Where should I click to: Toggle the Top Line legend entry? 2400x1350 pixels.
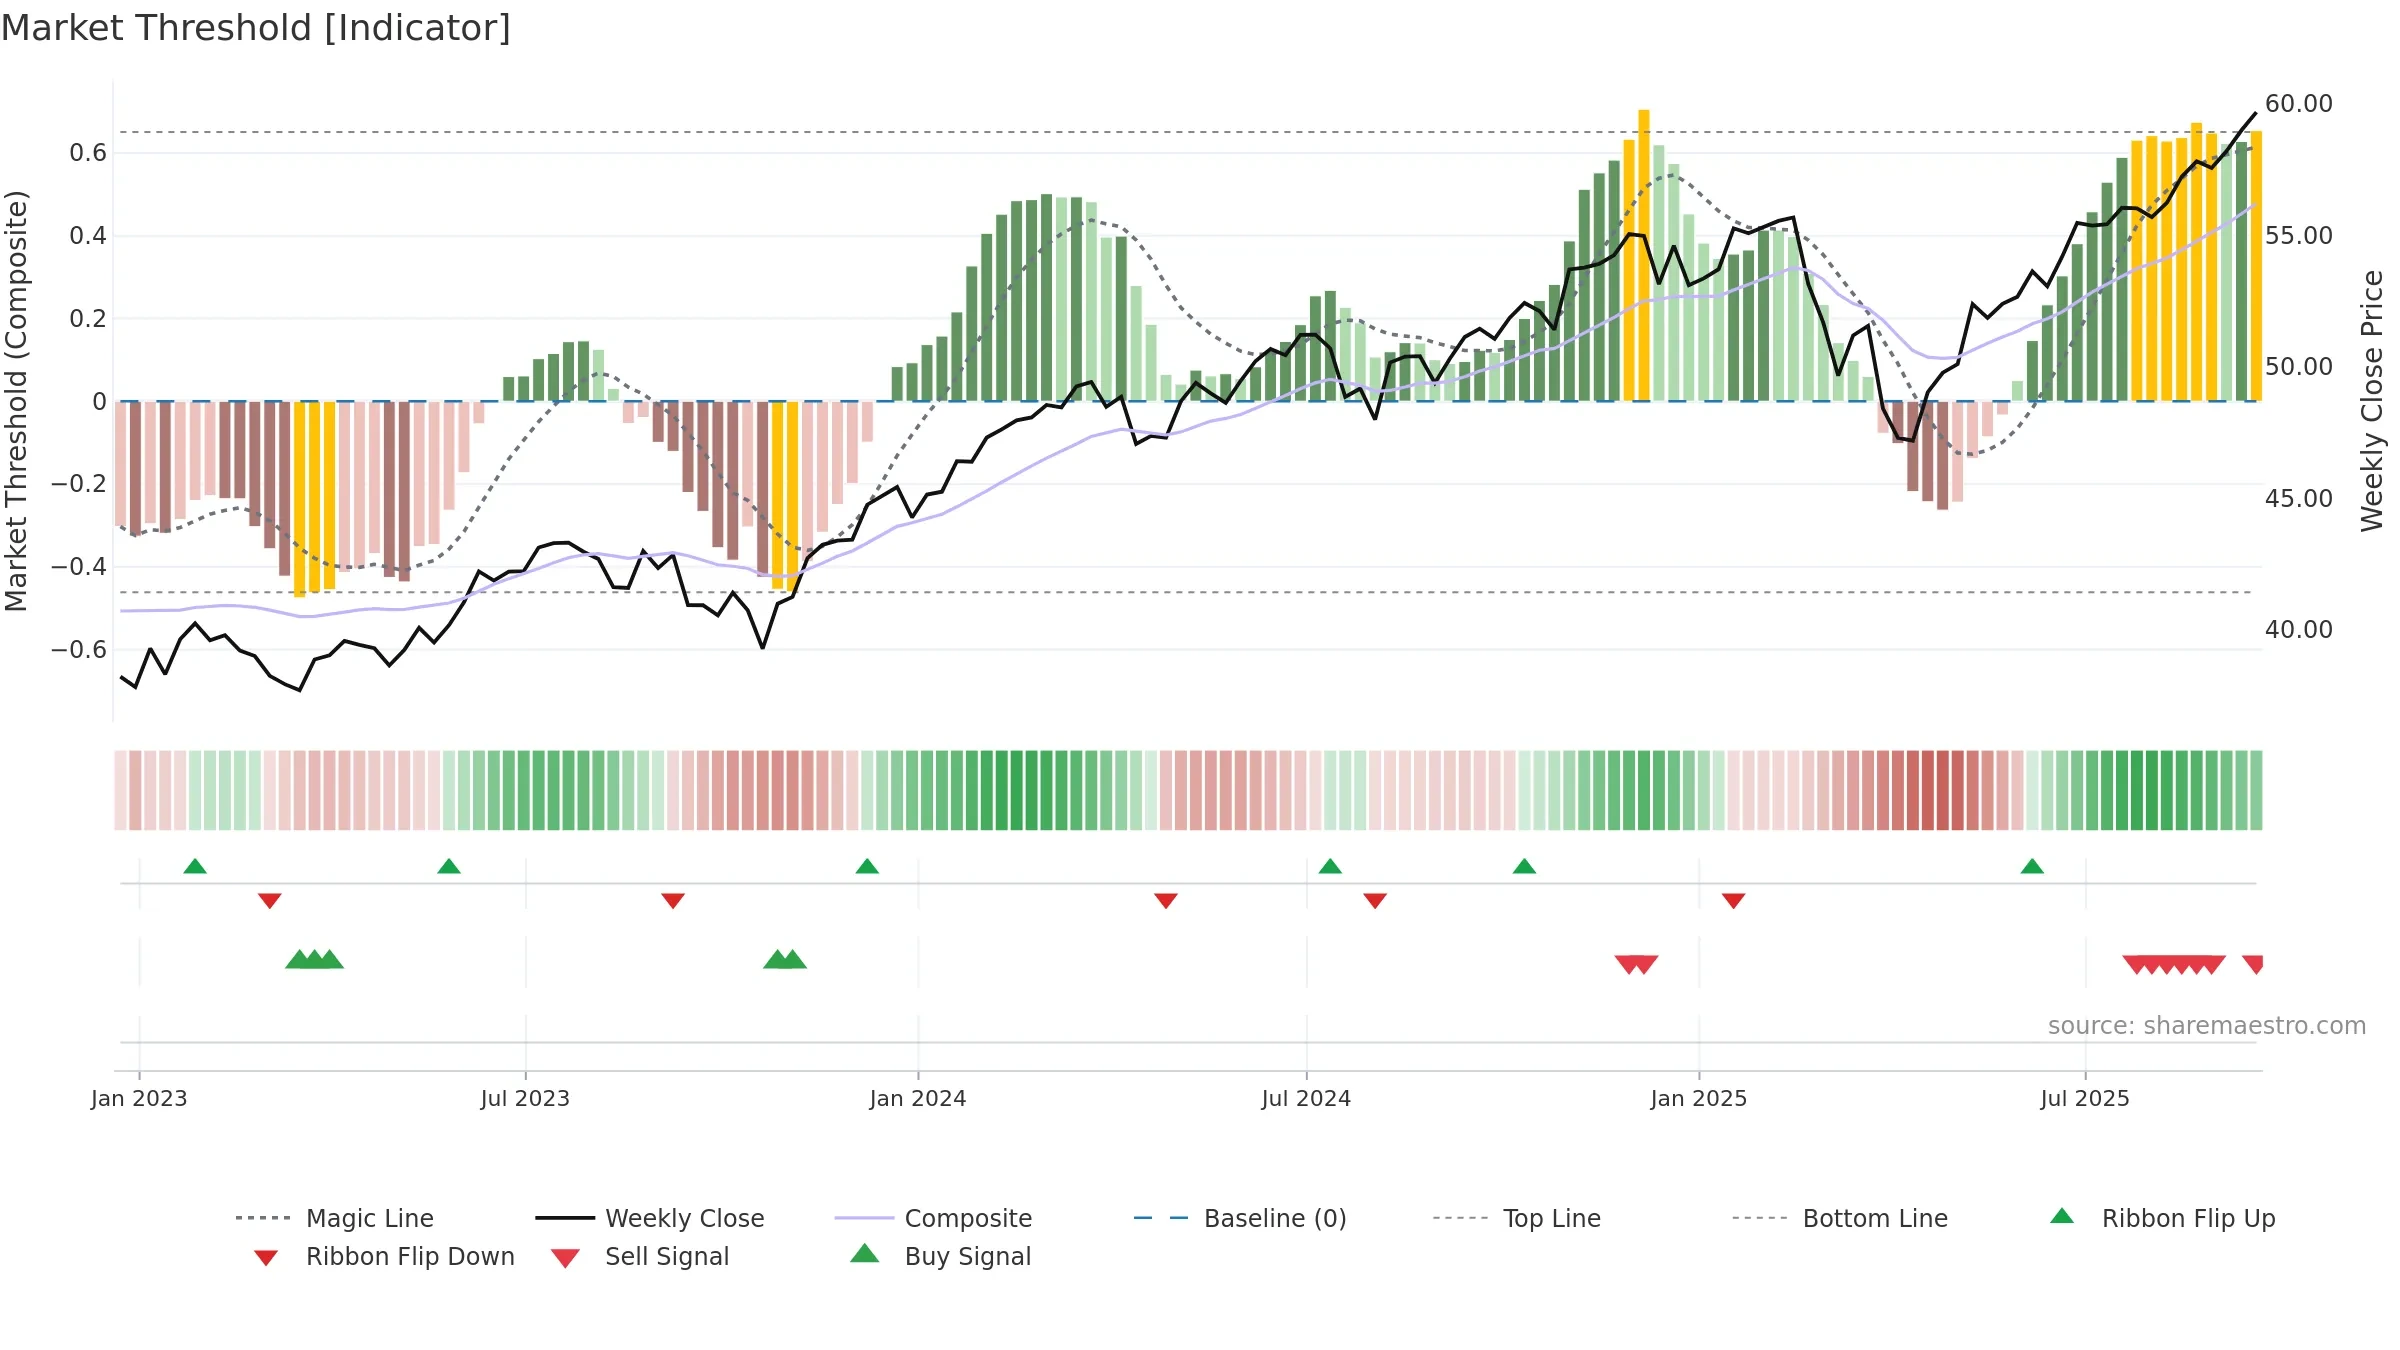[1517, 1218]
